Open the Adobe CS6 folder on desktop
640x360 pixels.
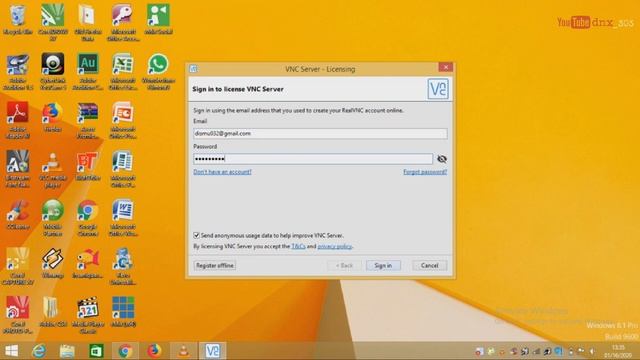[x=53, y=312]
